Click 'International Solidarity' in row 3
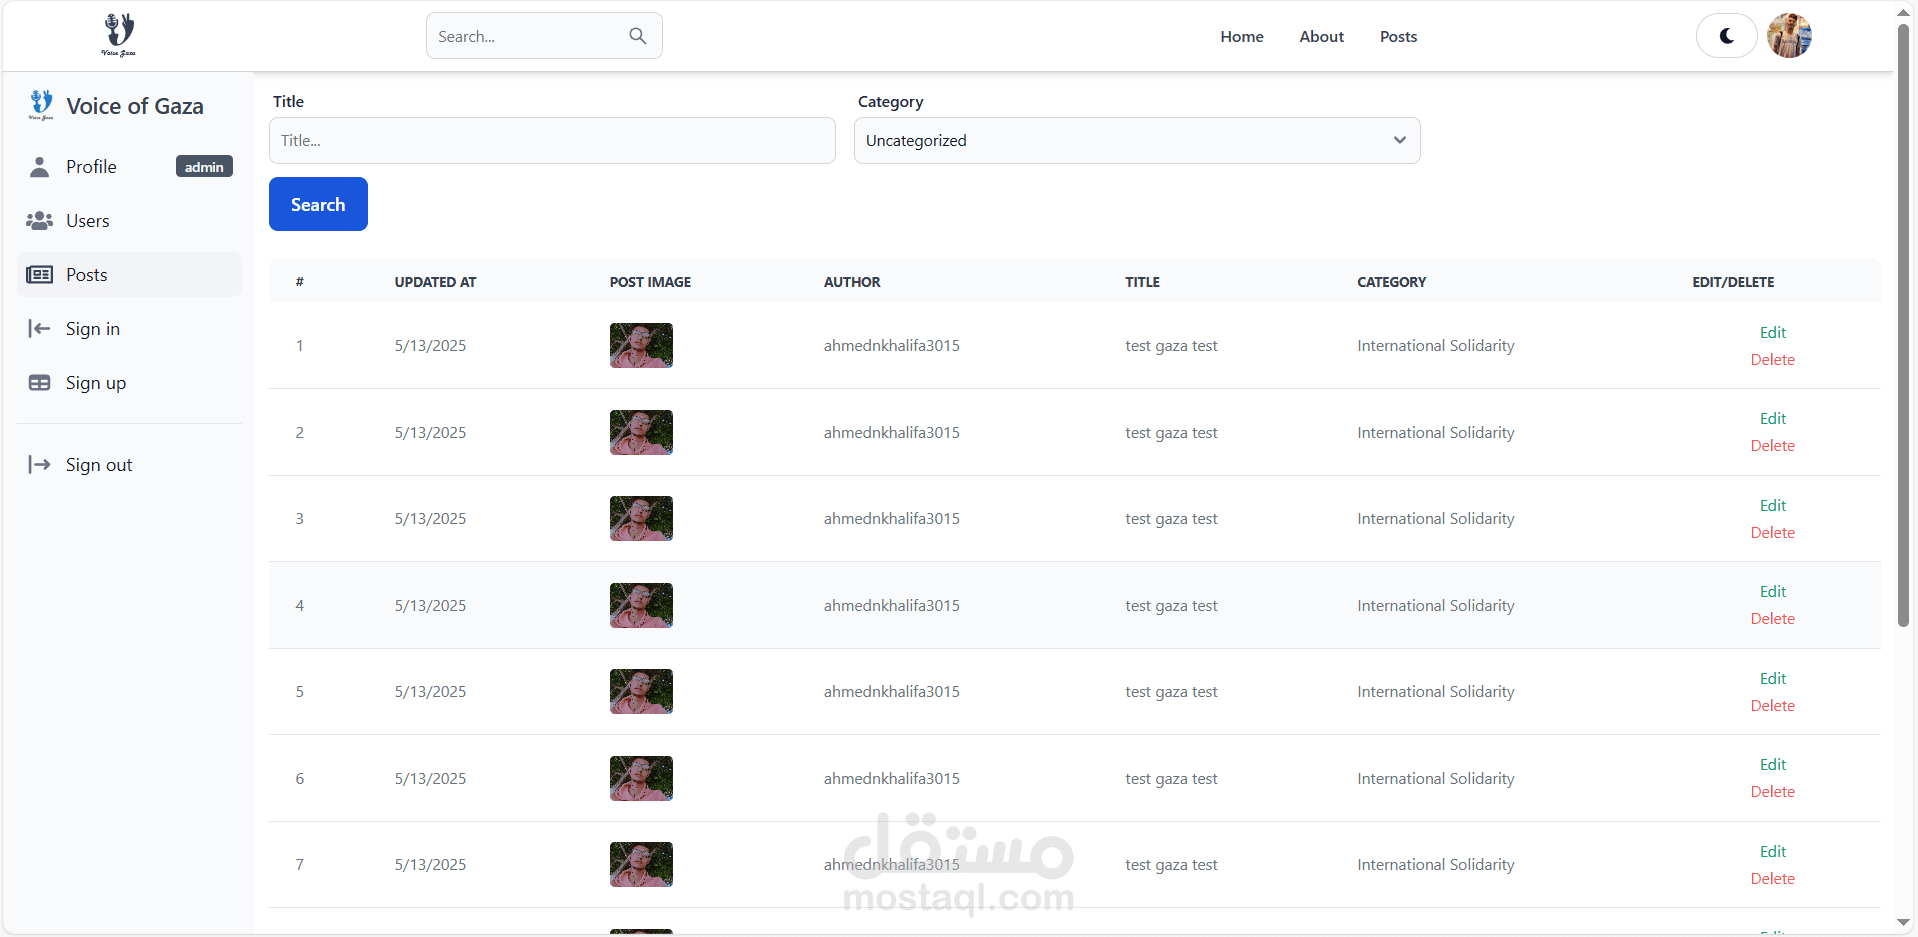This screenshot has height=937, width=1918. point(1435,519)
